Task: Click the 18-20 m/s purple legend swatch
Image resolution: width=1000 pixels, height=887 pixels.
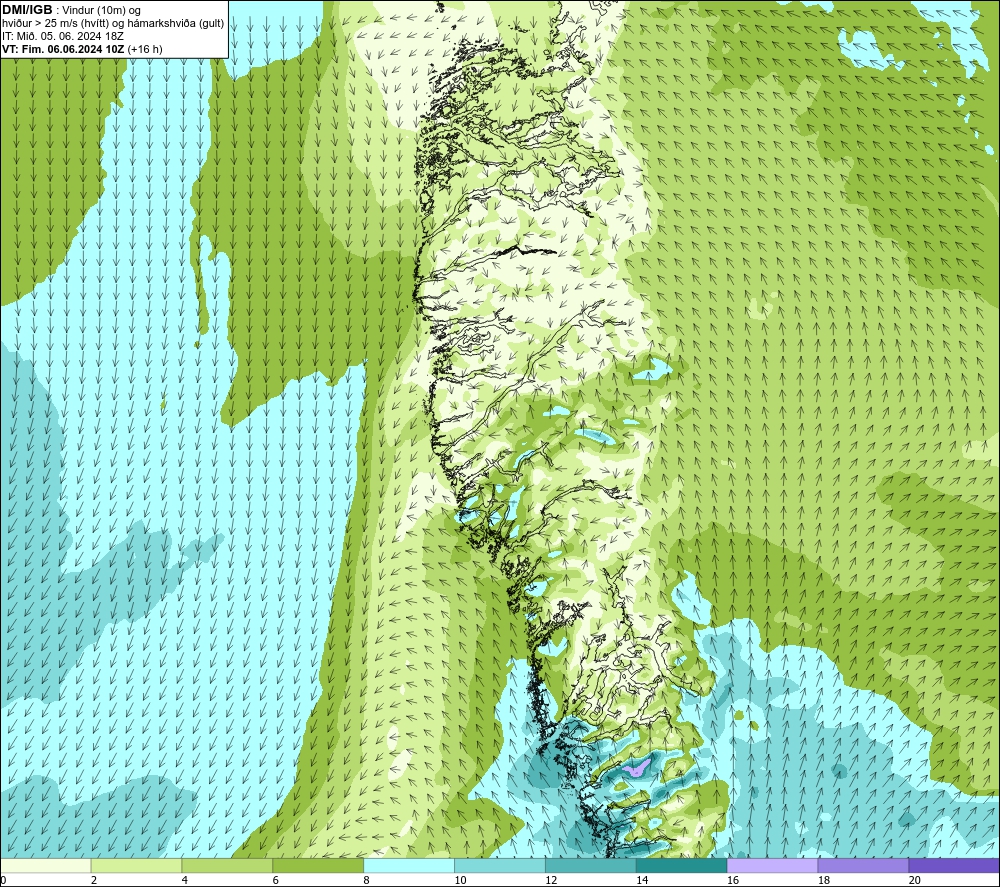Action: [x=864, y=865]
